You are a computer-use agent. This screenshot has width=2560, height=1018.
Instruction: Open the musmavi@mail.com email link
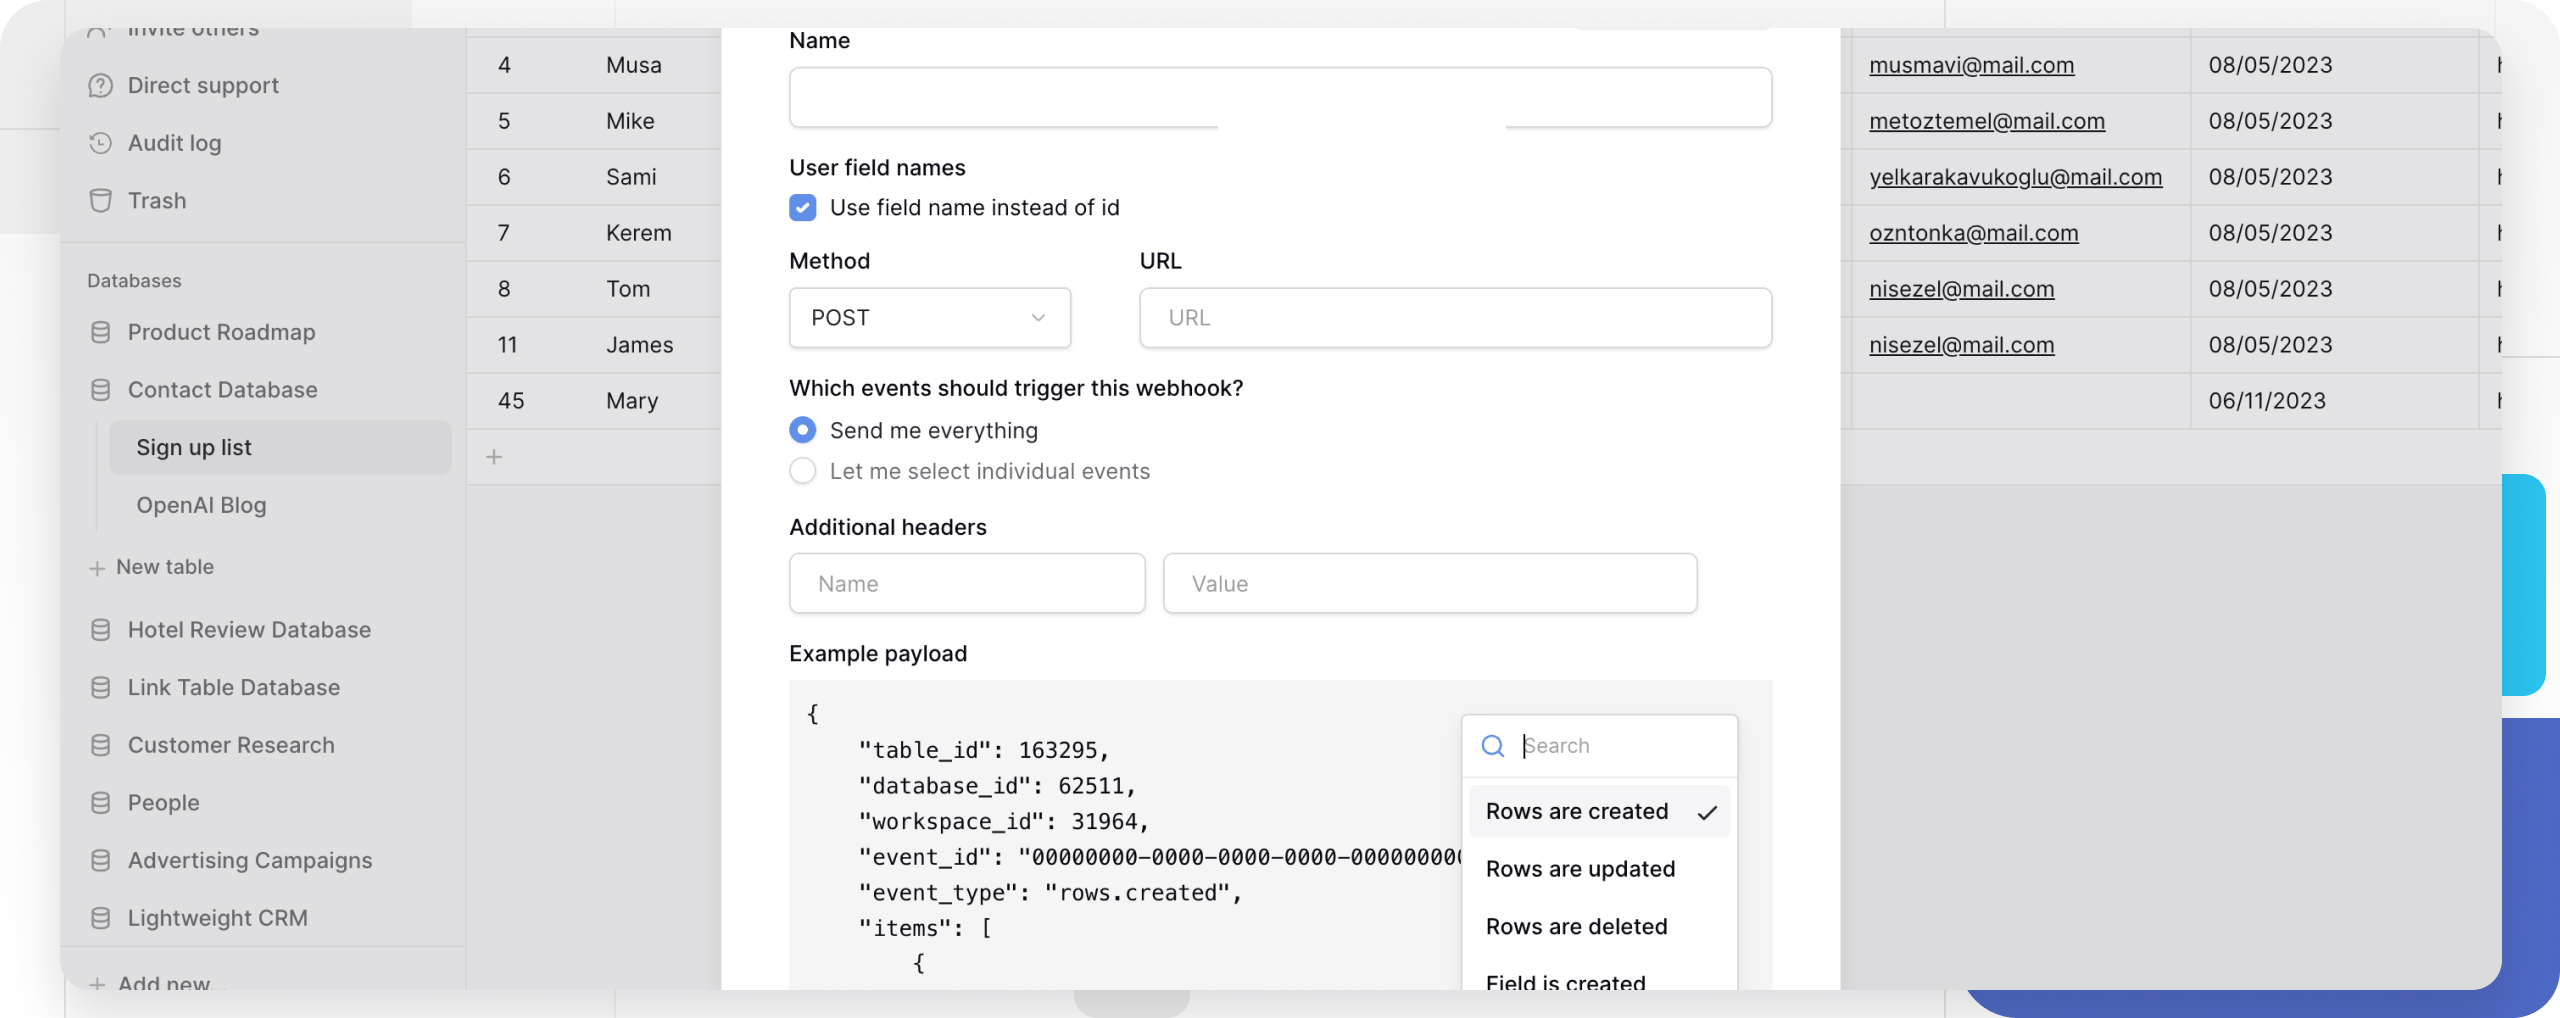[1971, 65]
